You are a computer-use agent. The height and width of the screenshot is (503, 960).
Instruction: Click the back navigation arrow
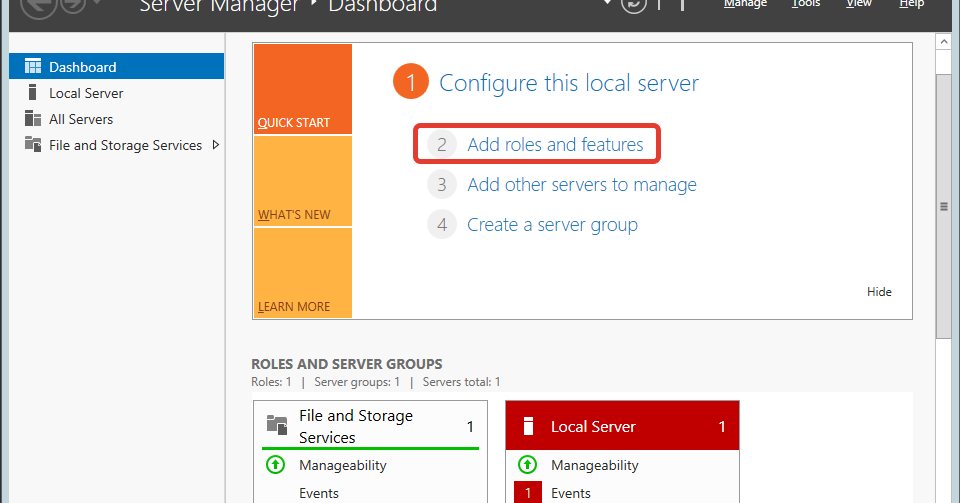(x=39, y=5)
